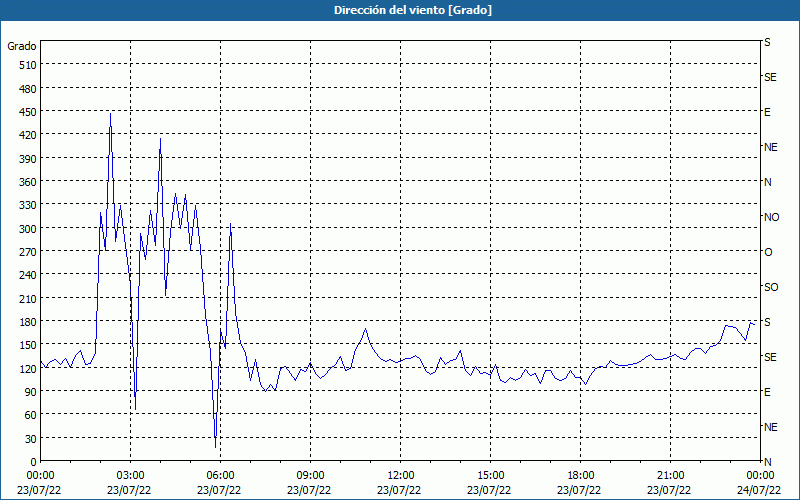
Task: Select the 00:00 label above date 24/07/22
Action: click(x=760, y=476)
